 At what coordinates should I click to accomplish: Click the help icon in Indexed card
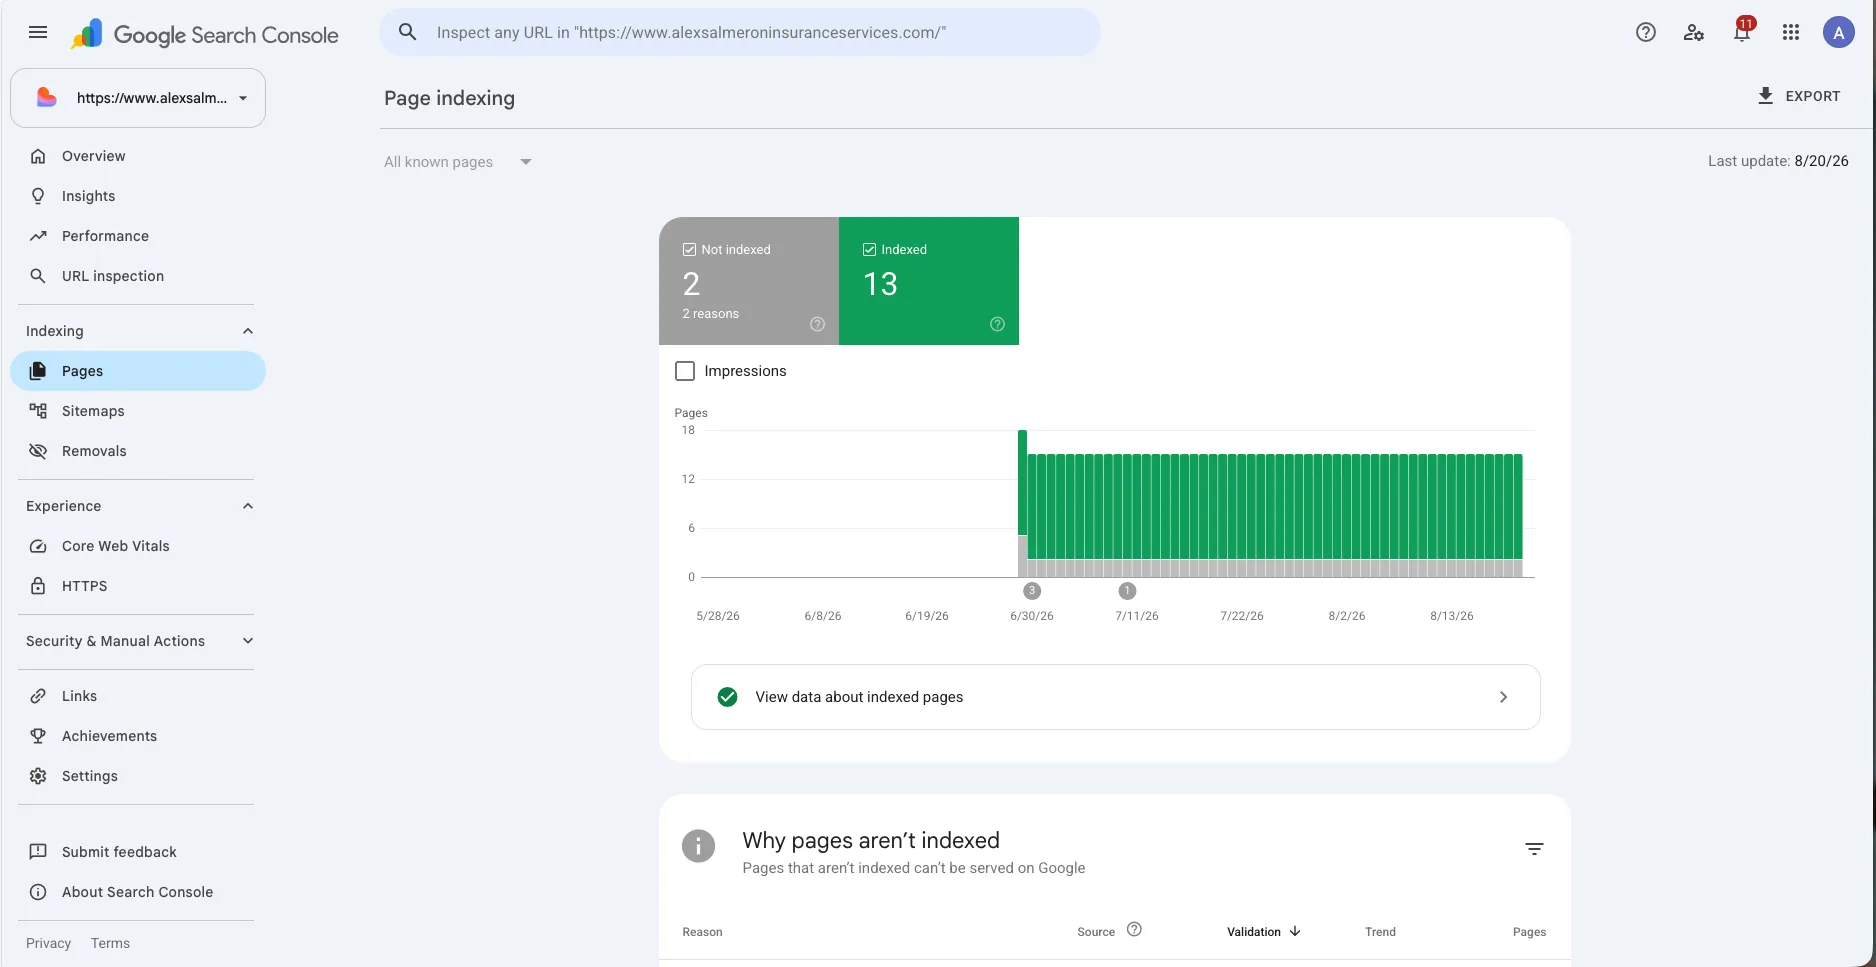coord(997,324)
